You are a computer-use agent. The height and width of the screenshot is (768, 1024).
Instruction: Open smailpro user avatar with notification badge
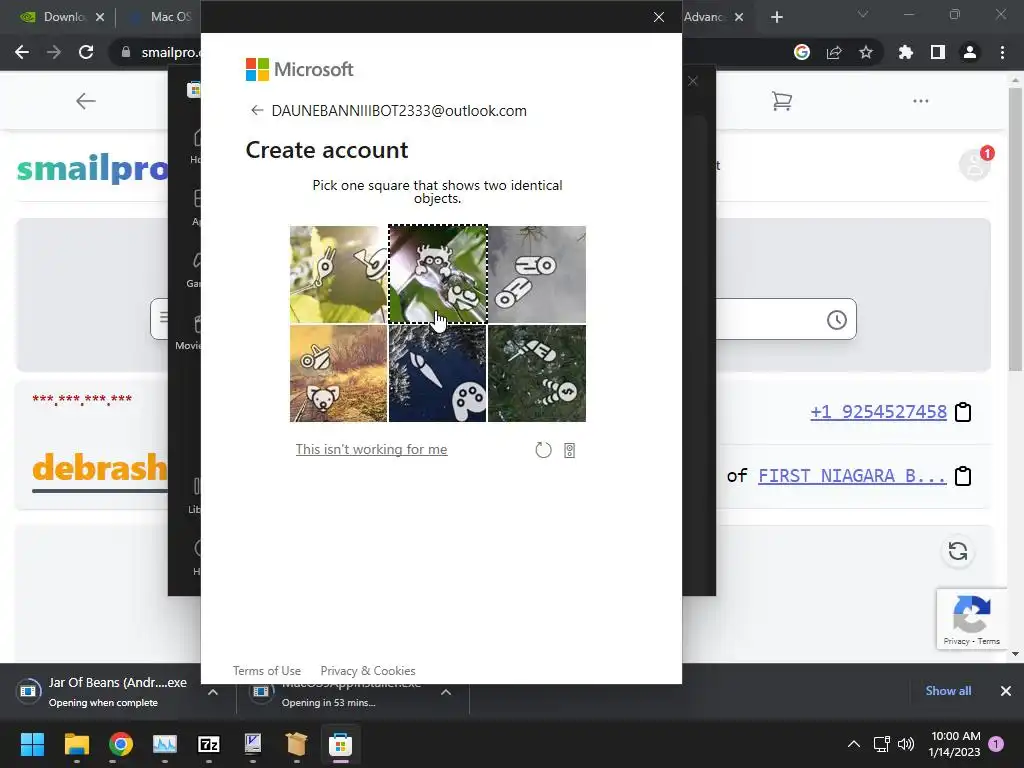975,164
